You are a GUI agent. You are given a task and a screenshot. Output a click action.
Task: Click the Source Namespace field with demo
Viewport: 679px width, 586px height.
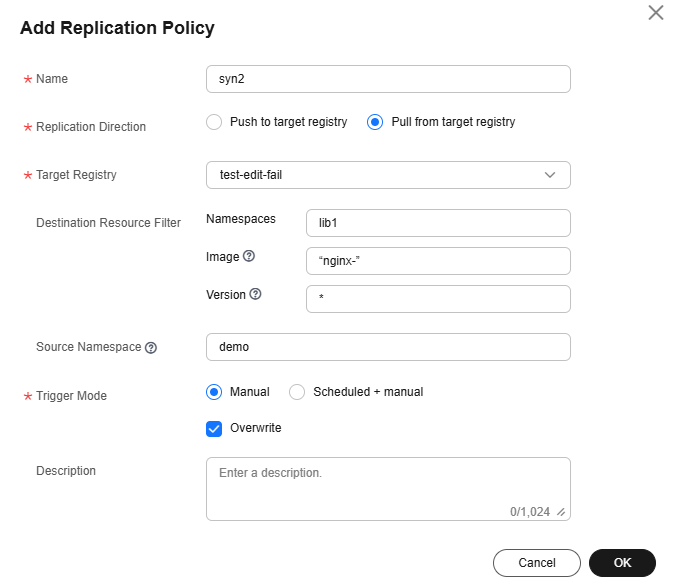(x=387, y=347)
